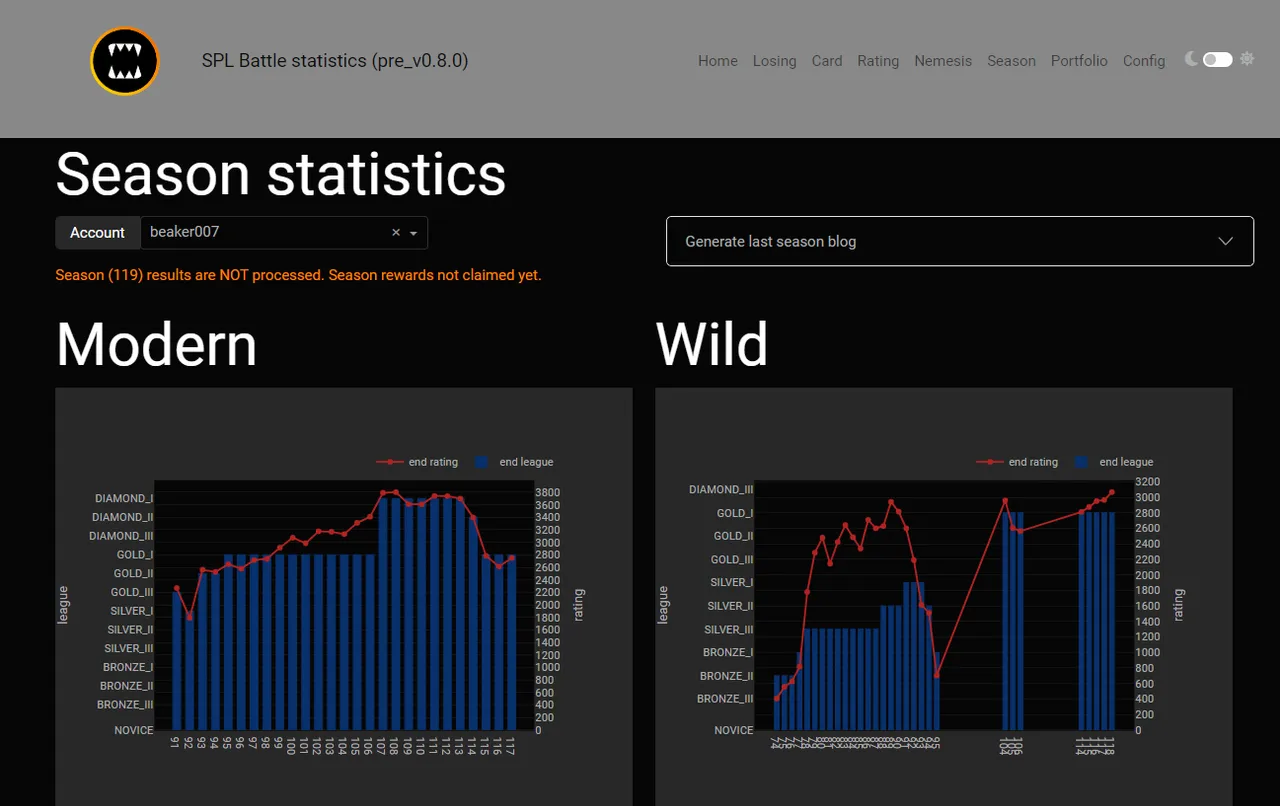Click the Account label
Screen dimensions: 1280x806
click(97, 232)
